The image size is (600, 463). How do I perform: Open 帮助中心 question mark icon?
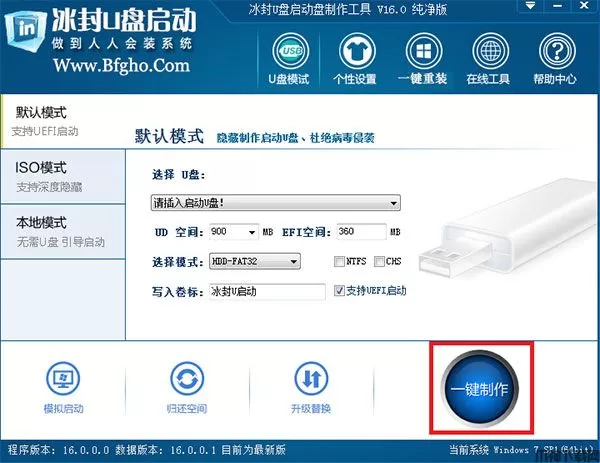[x=557, y=51]
